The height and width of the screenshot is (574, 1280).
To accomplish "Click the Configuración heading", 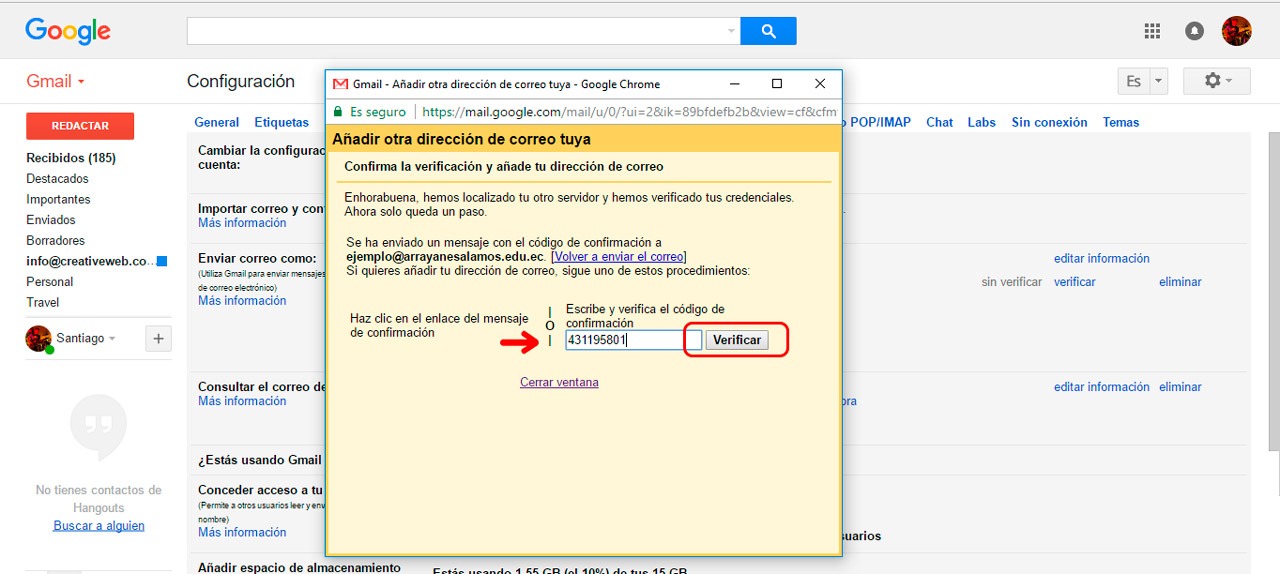I will click(x=241, y=81).
